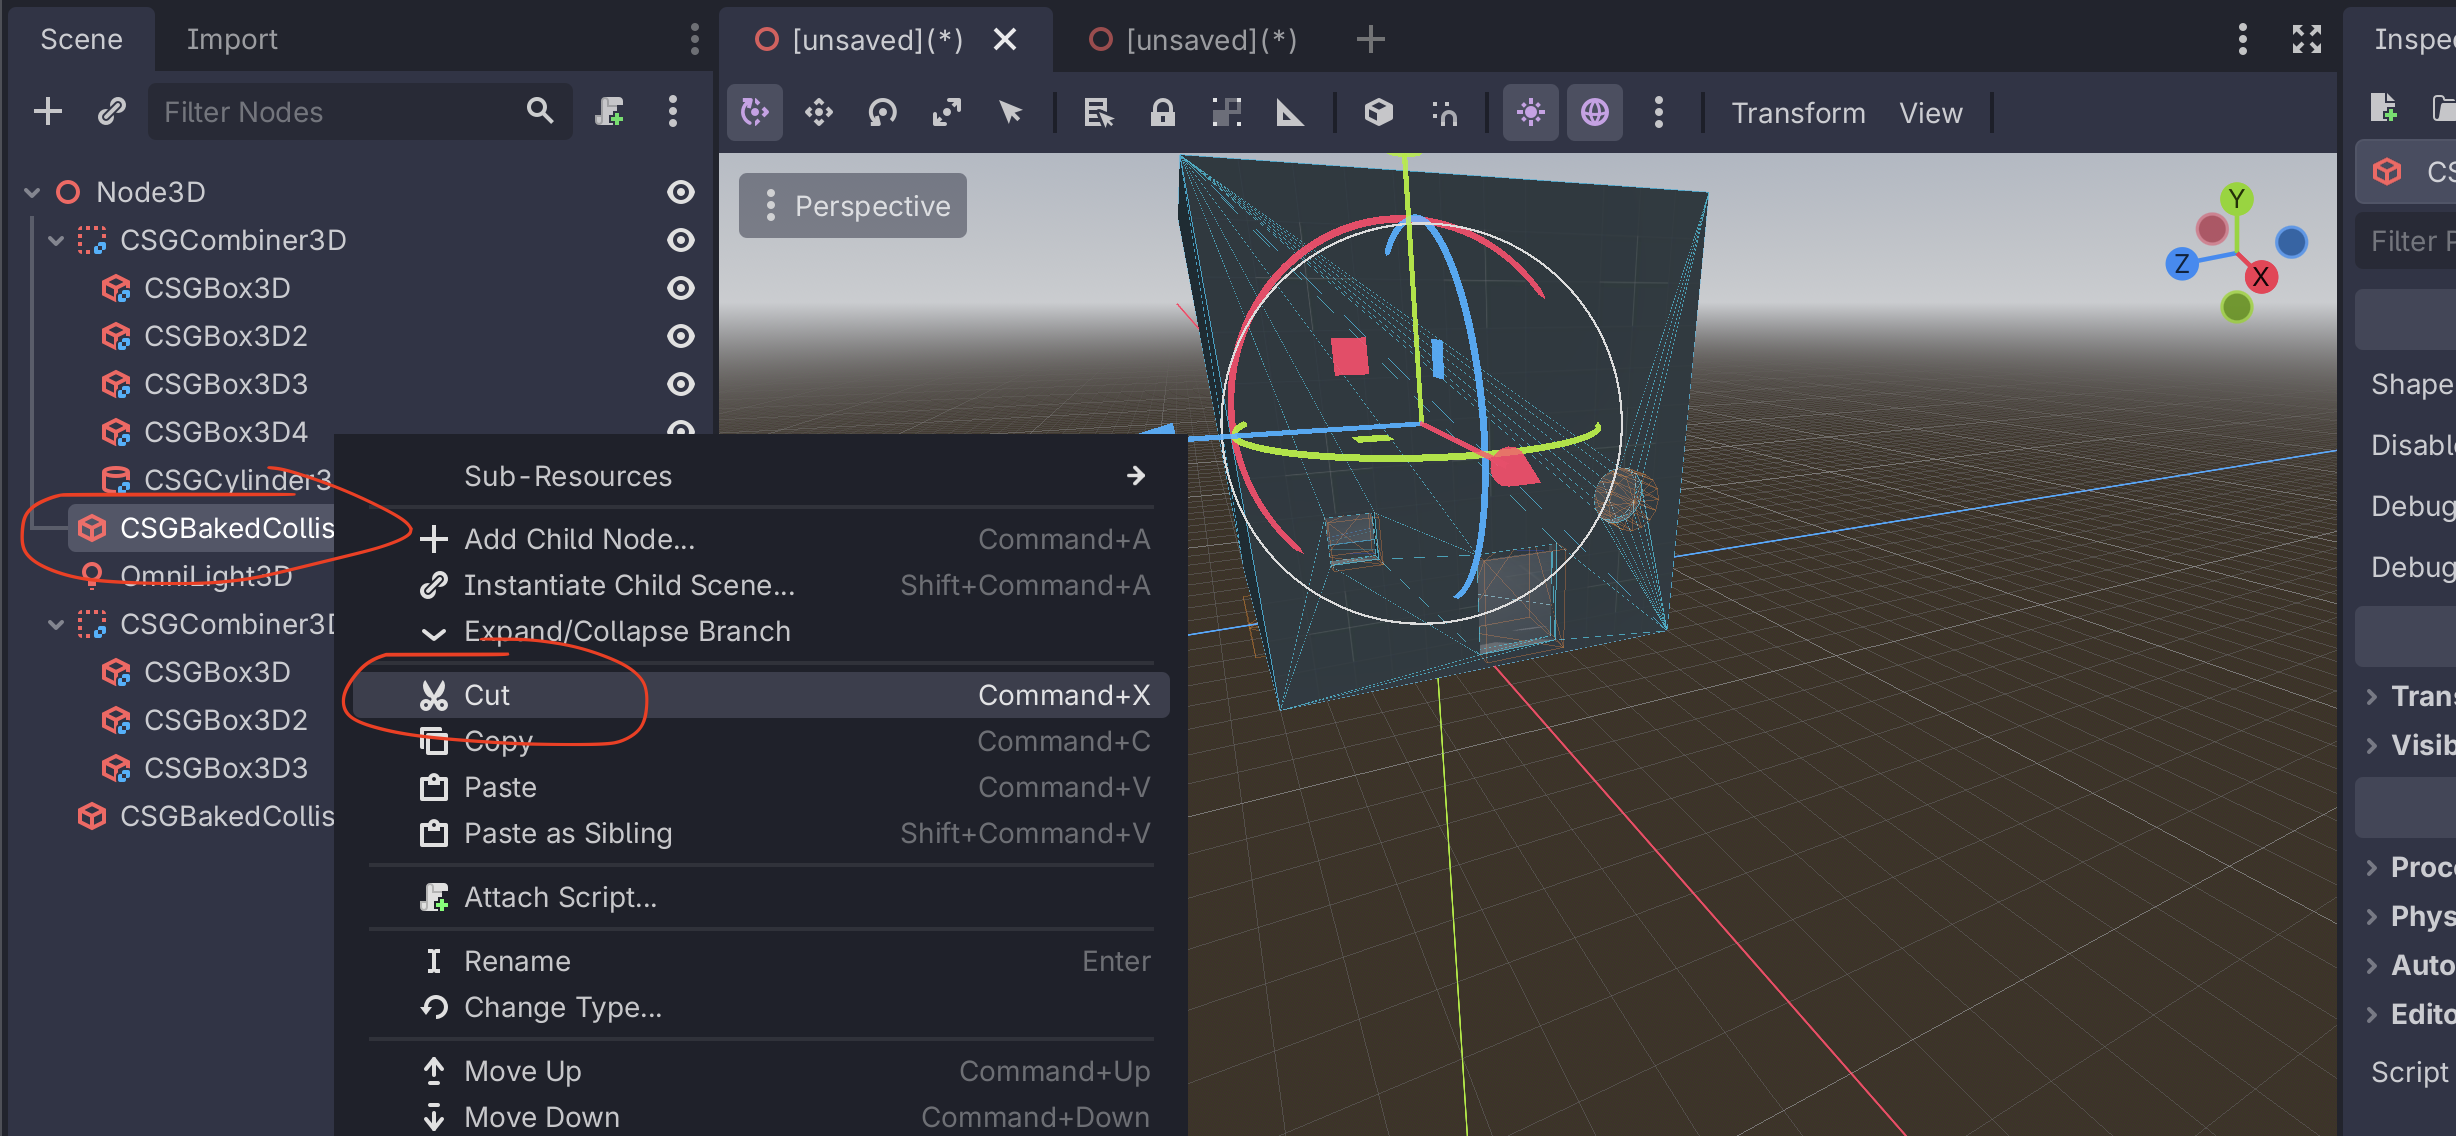Viewport: 2456px width, 1136px height.
Task: Open the Transform menu button
Action: coord(1797,113)
